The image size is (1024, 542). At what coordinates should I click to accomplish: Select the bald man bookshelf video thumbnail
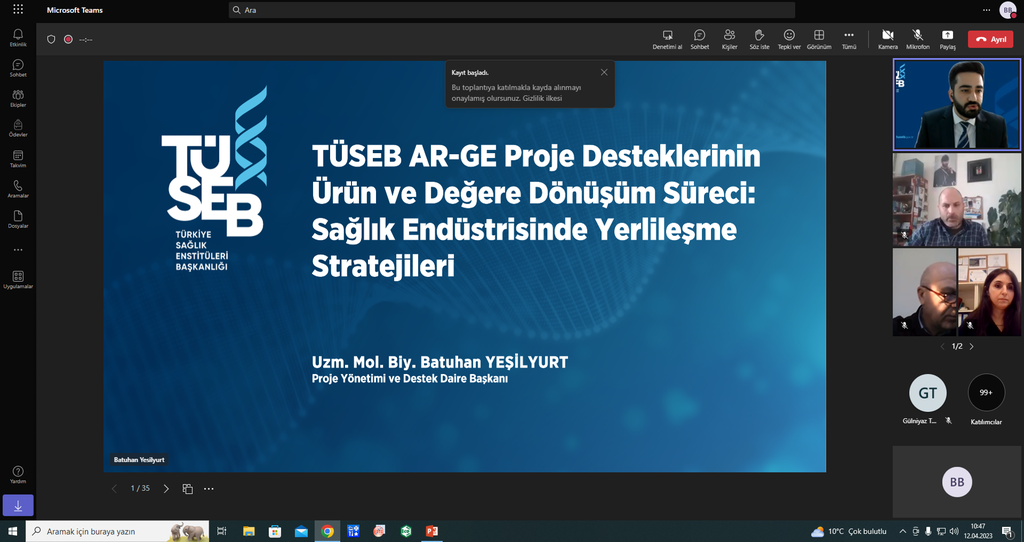pyautogui.click(x=957, y=199)
